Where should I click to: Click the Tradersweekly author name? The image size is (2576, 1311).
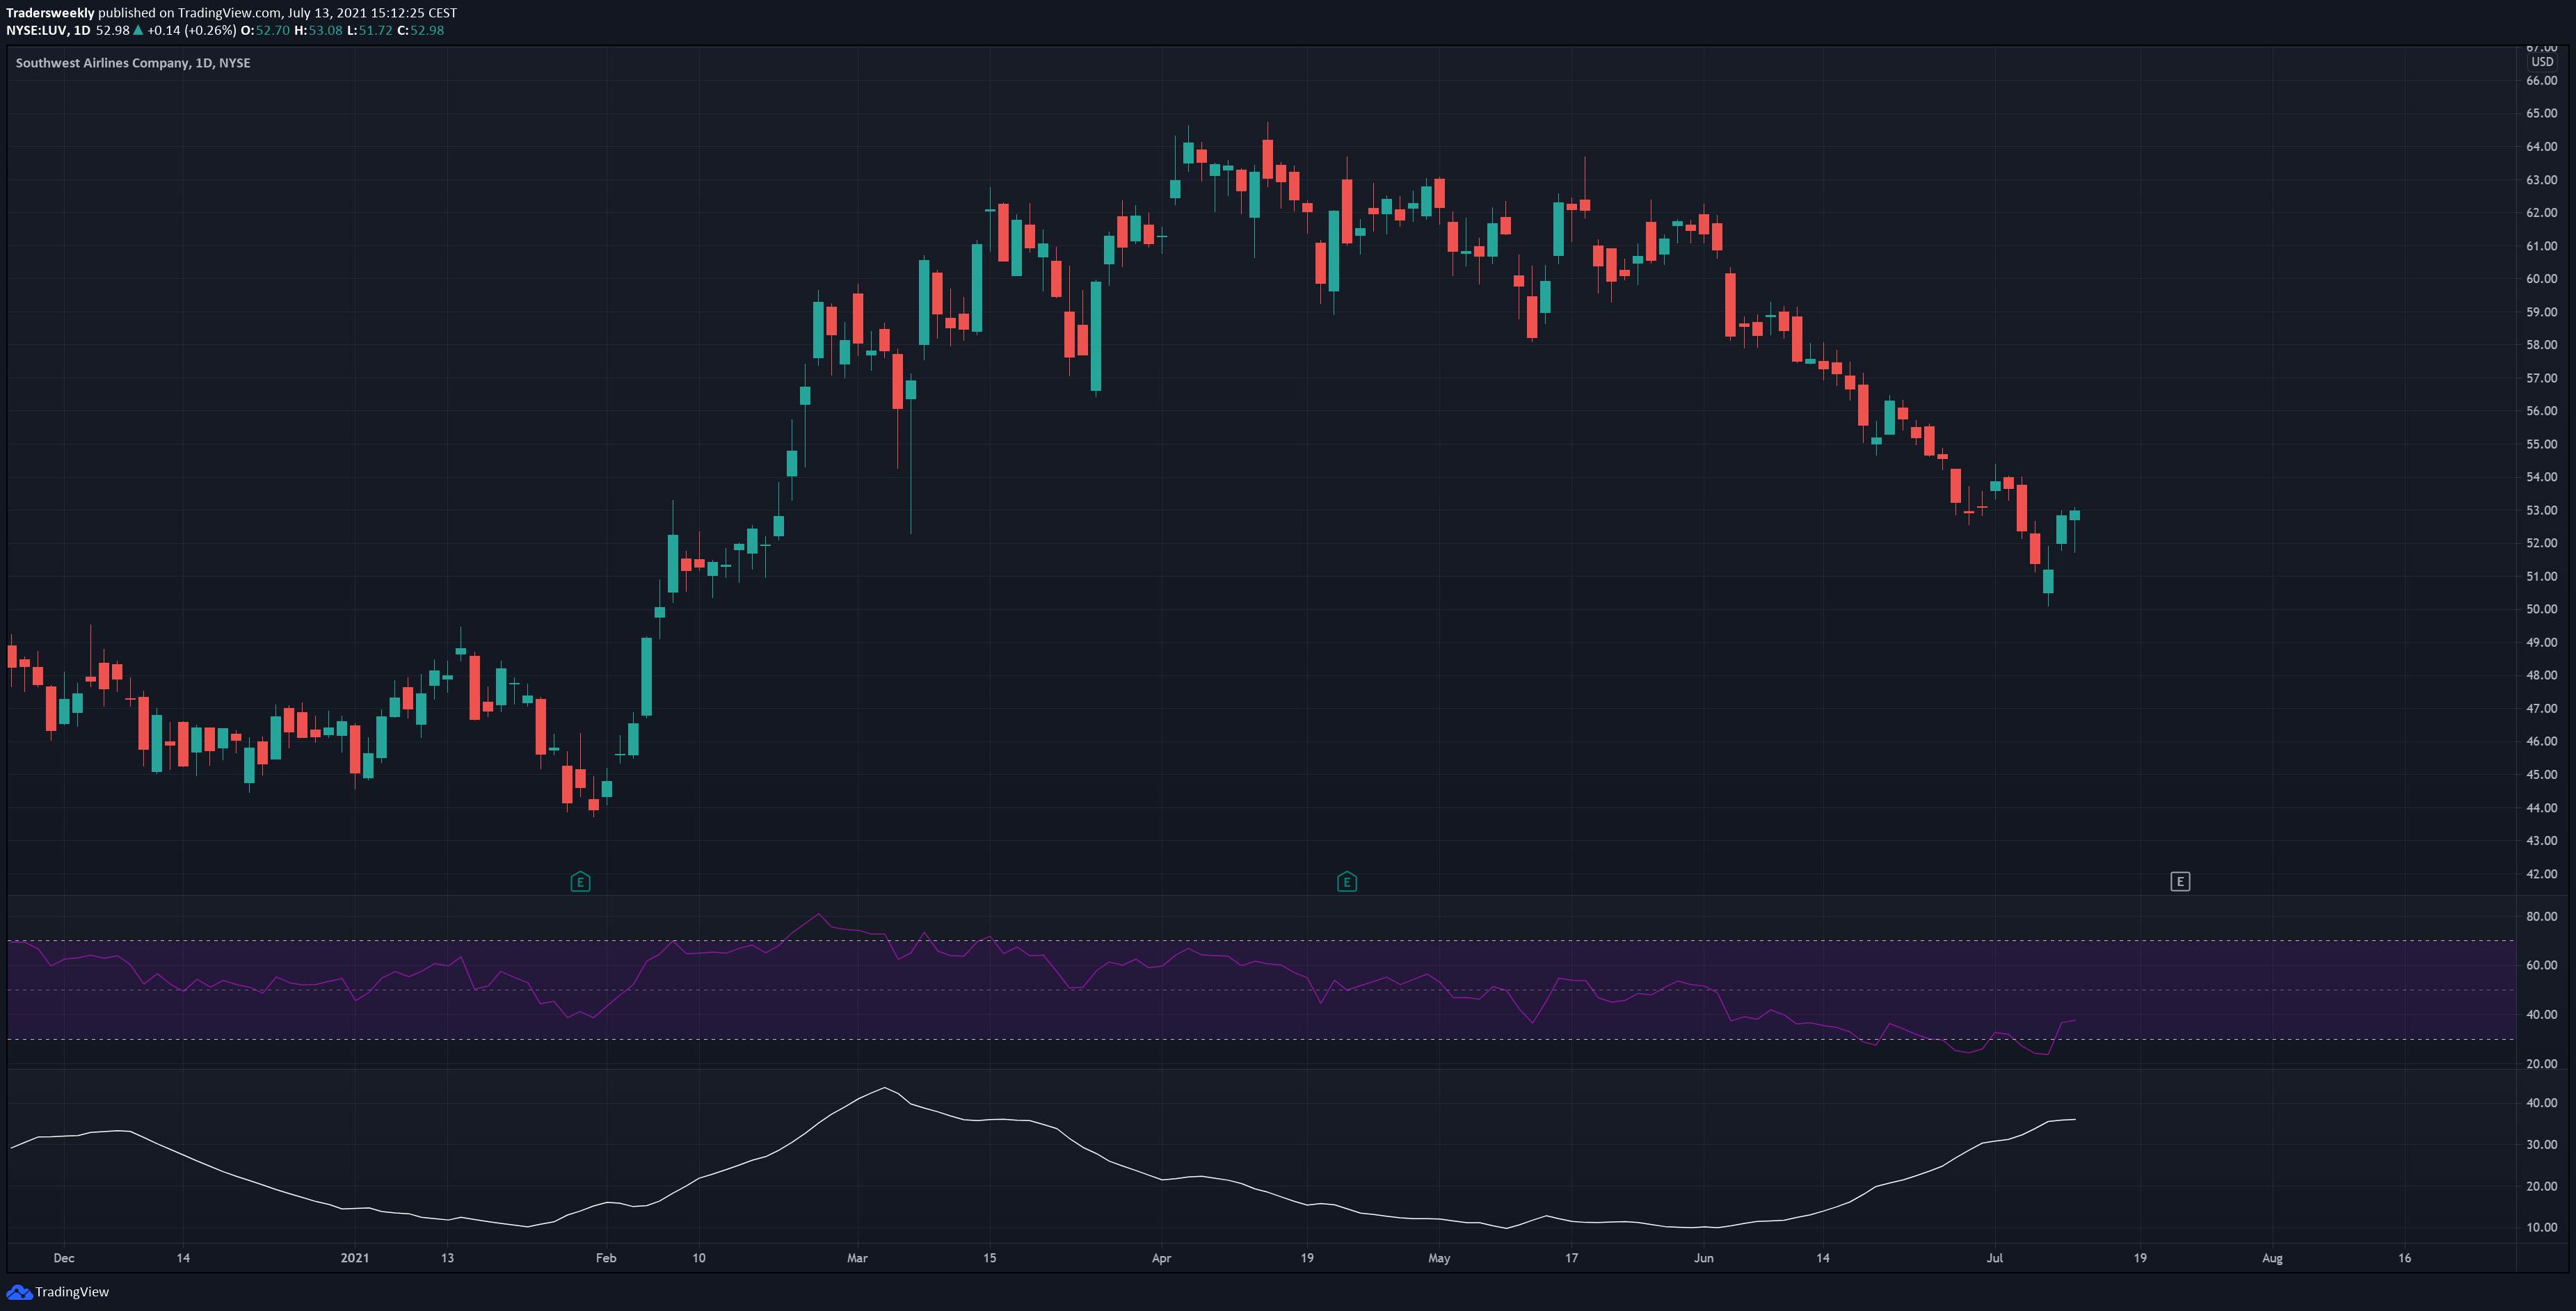pyautogui.click(x=50, y=13)
